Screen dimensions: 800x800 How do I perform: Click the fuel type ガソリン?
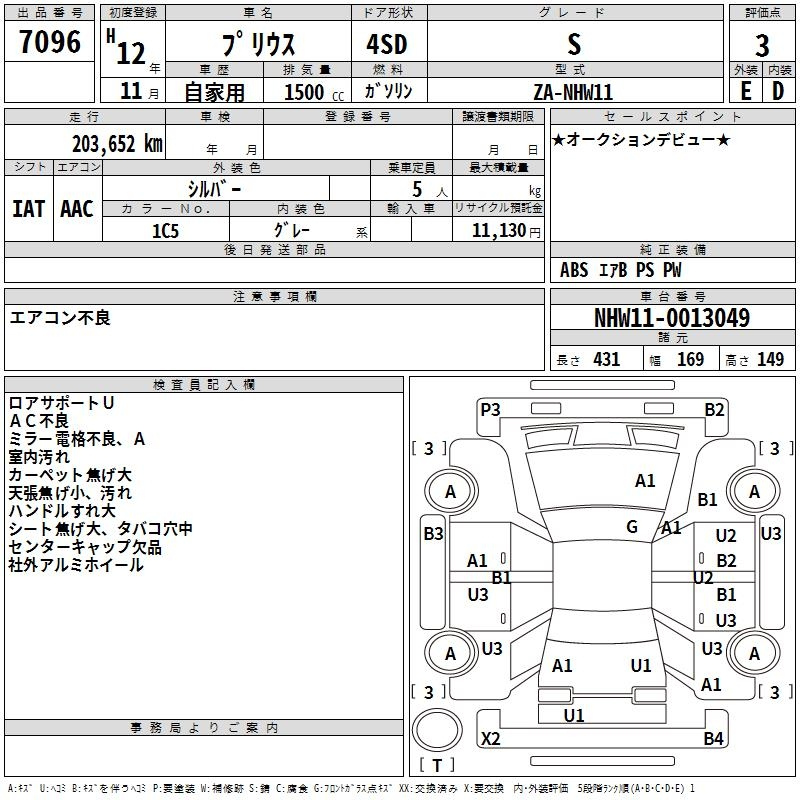tap(388, 91)
